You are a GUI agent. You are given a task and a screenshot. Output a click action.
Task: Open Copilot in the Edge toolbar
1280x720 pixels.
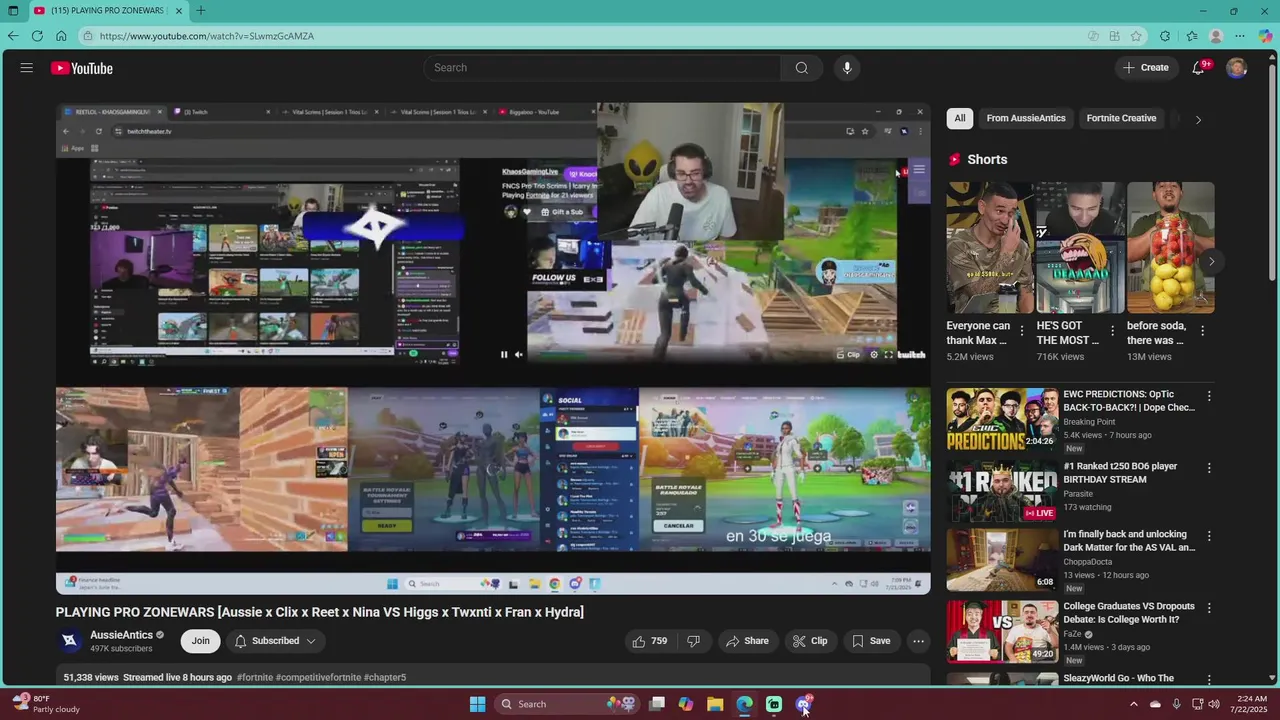[x=1265, y=36]
